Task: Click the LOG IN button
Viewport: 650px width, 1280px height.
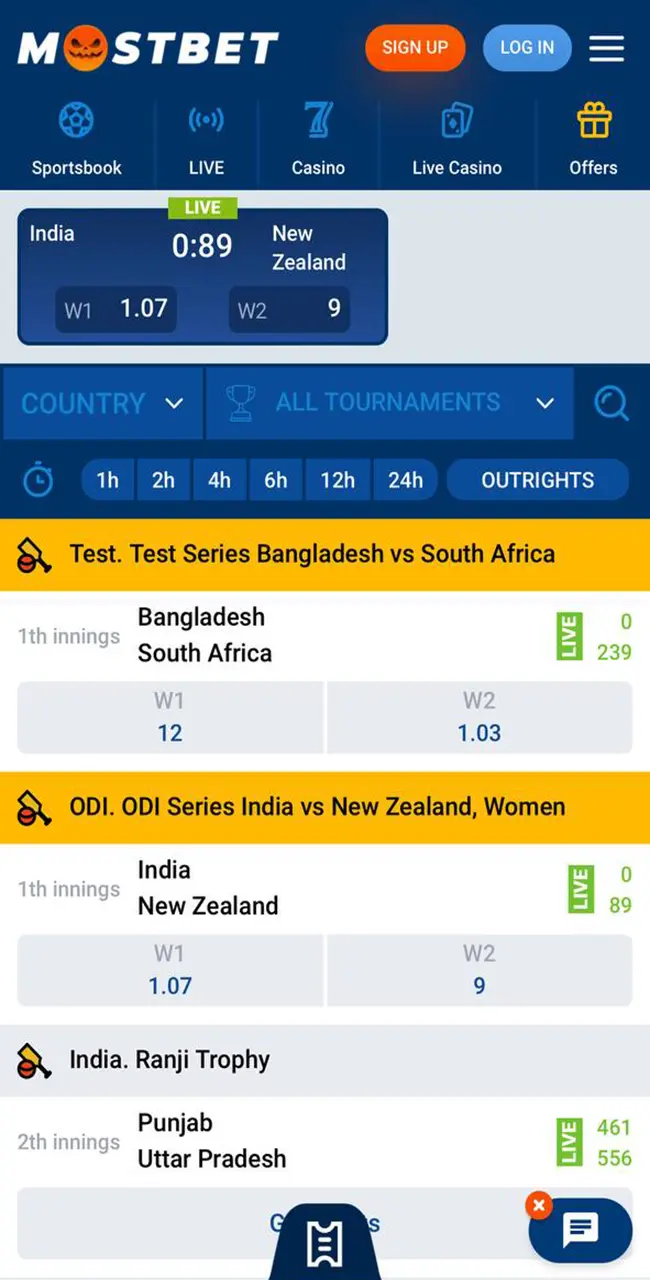Action: [527, 47]
